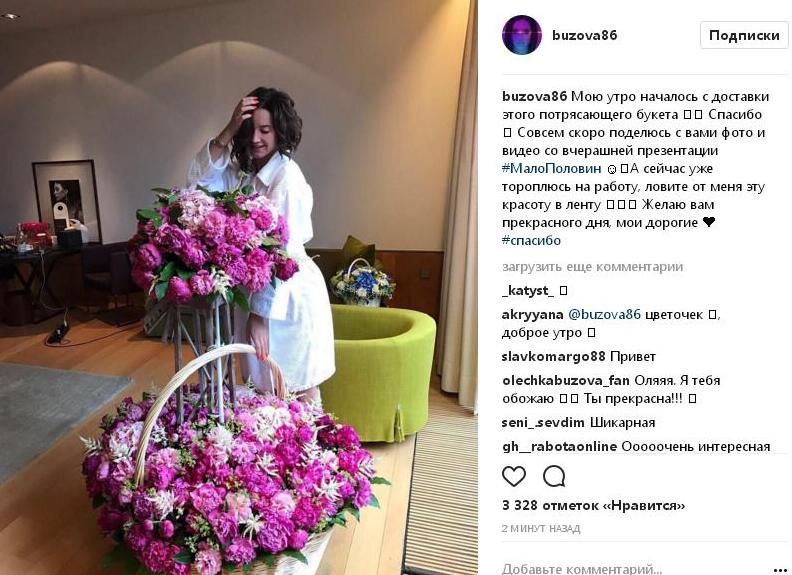Like the post with the heart icon
The width and height of the screenshot is (792, 575).
point(514,476)
